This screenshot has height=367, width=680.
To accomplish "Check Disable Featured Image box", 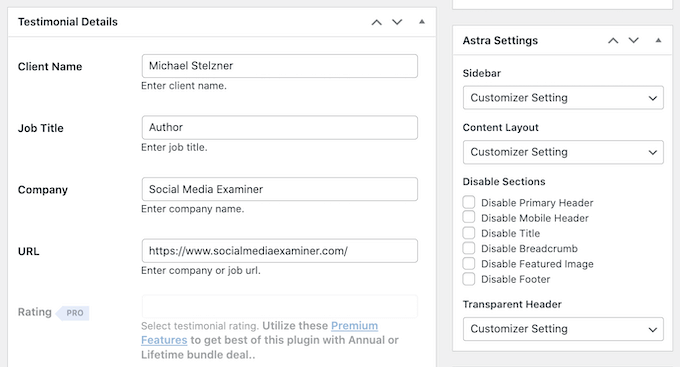I will point(468,263).
